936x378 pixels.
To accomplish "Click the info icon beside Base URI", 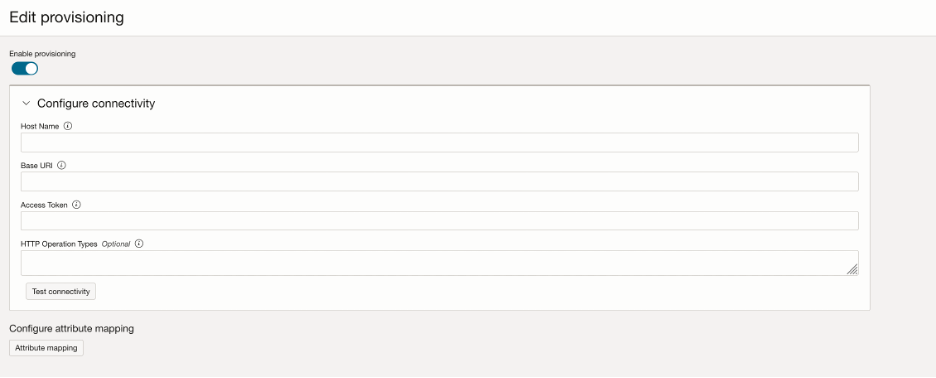I will 61,165.
